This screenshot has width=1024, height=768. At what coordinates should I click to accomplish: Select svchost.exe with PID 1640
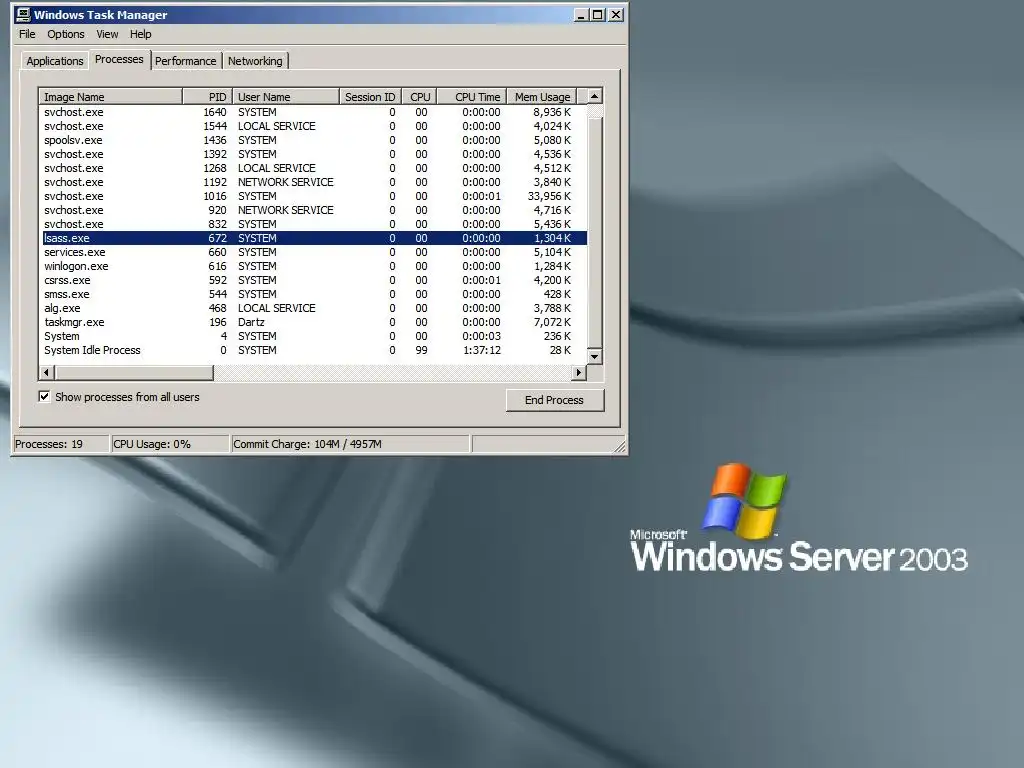[313, 112]
